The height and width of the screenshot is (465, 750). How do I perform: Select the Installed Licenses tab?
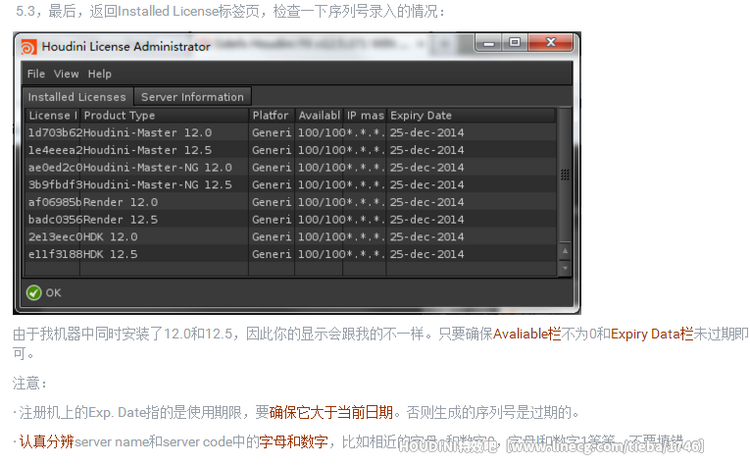77,97
